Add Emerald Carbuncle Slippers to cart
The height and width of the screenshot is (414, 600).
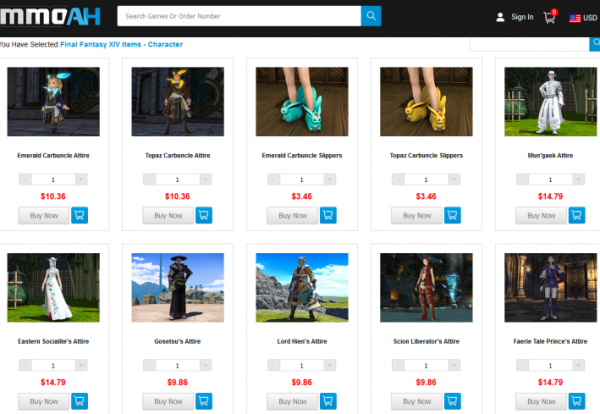328,215
